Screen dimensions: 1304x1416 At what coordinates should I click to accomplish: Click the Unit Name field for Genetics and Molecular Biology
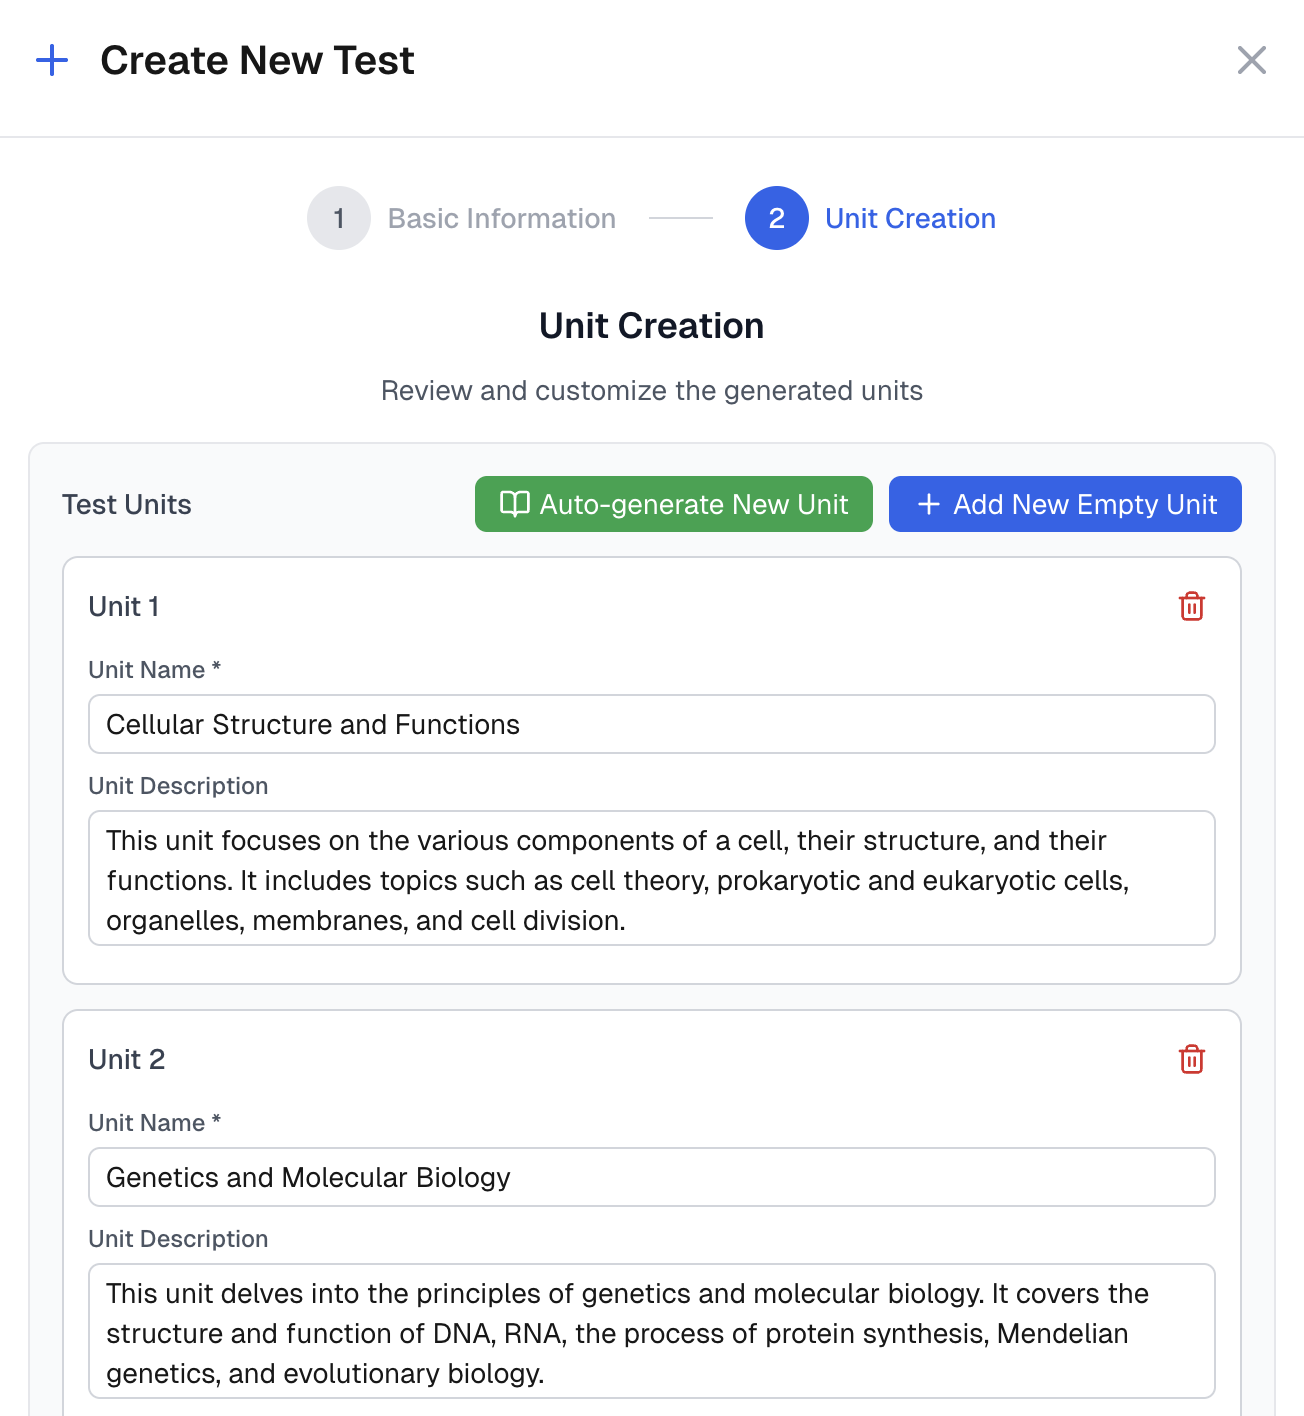point(651,1177)
